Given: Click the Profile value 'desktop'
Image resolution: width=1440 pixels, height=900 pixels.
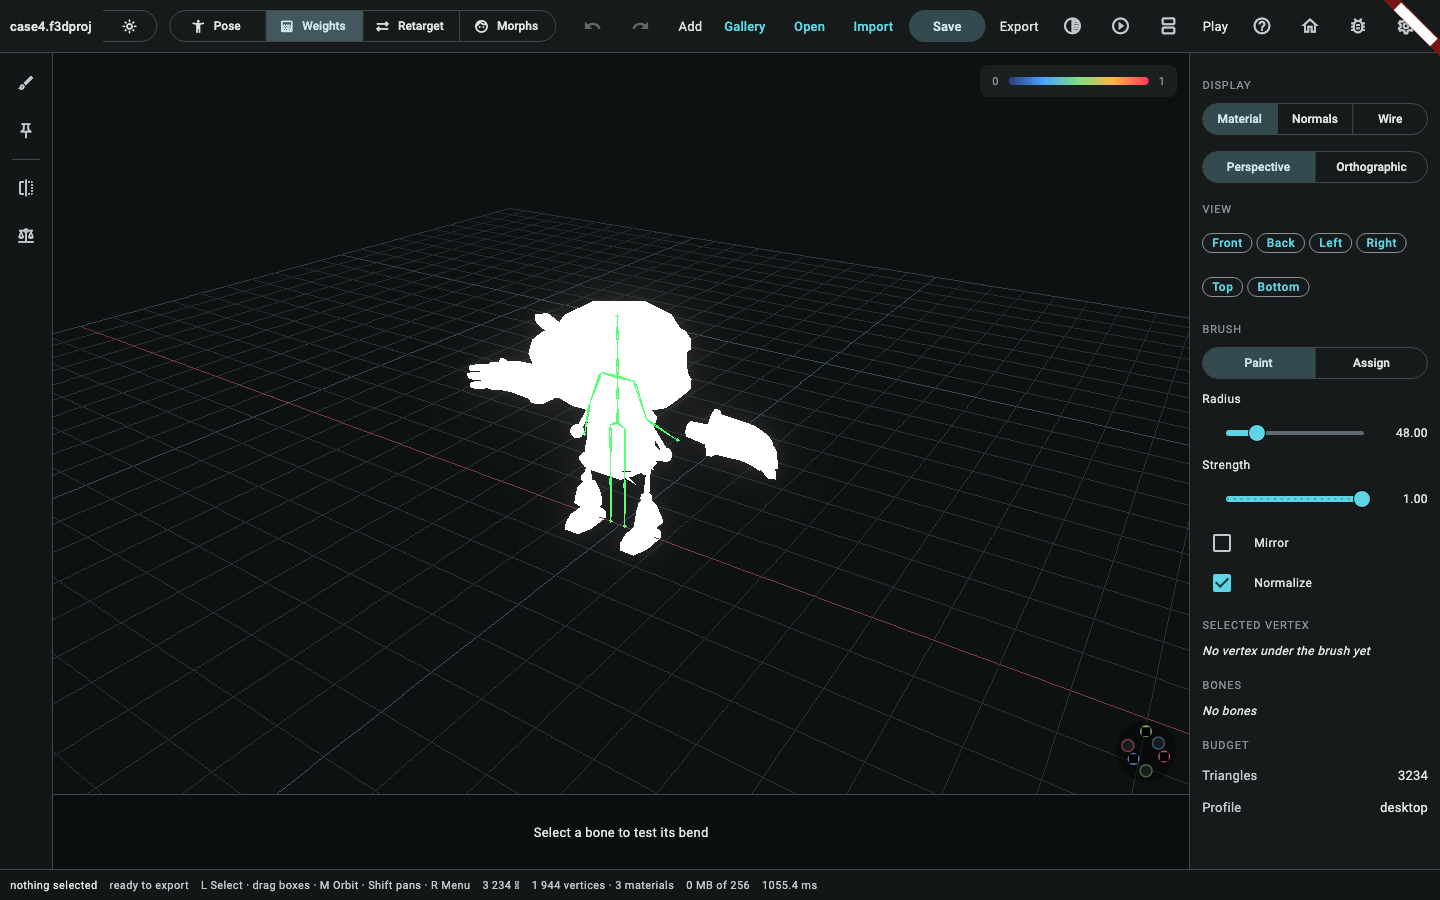Looking at the screenshot, I should click(1404, 808).
